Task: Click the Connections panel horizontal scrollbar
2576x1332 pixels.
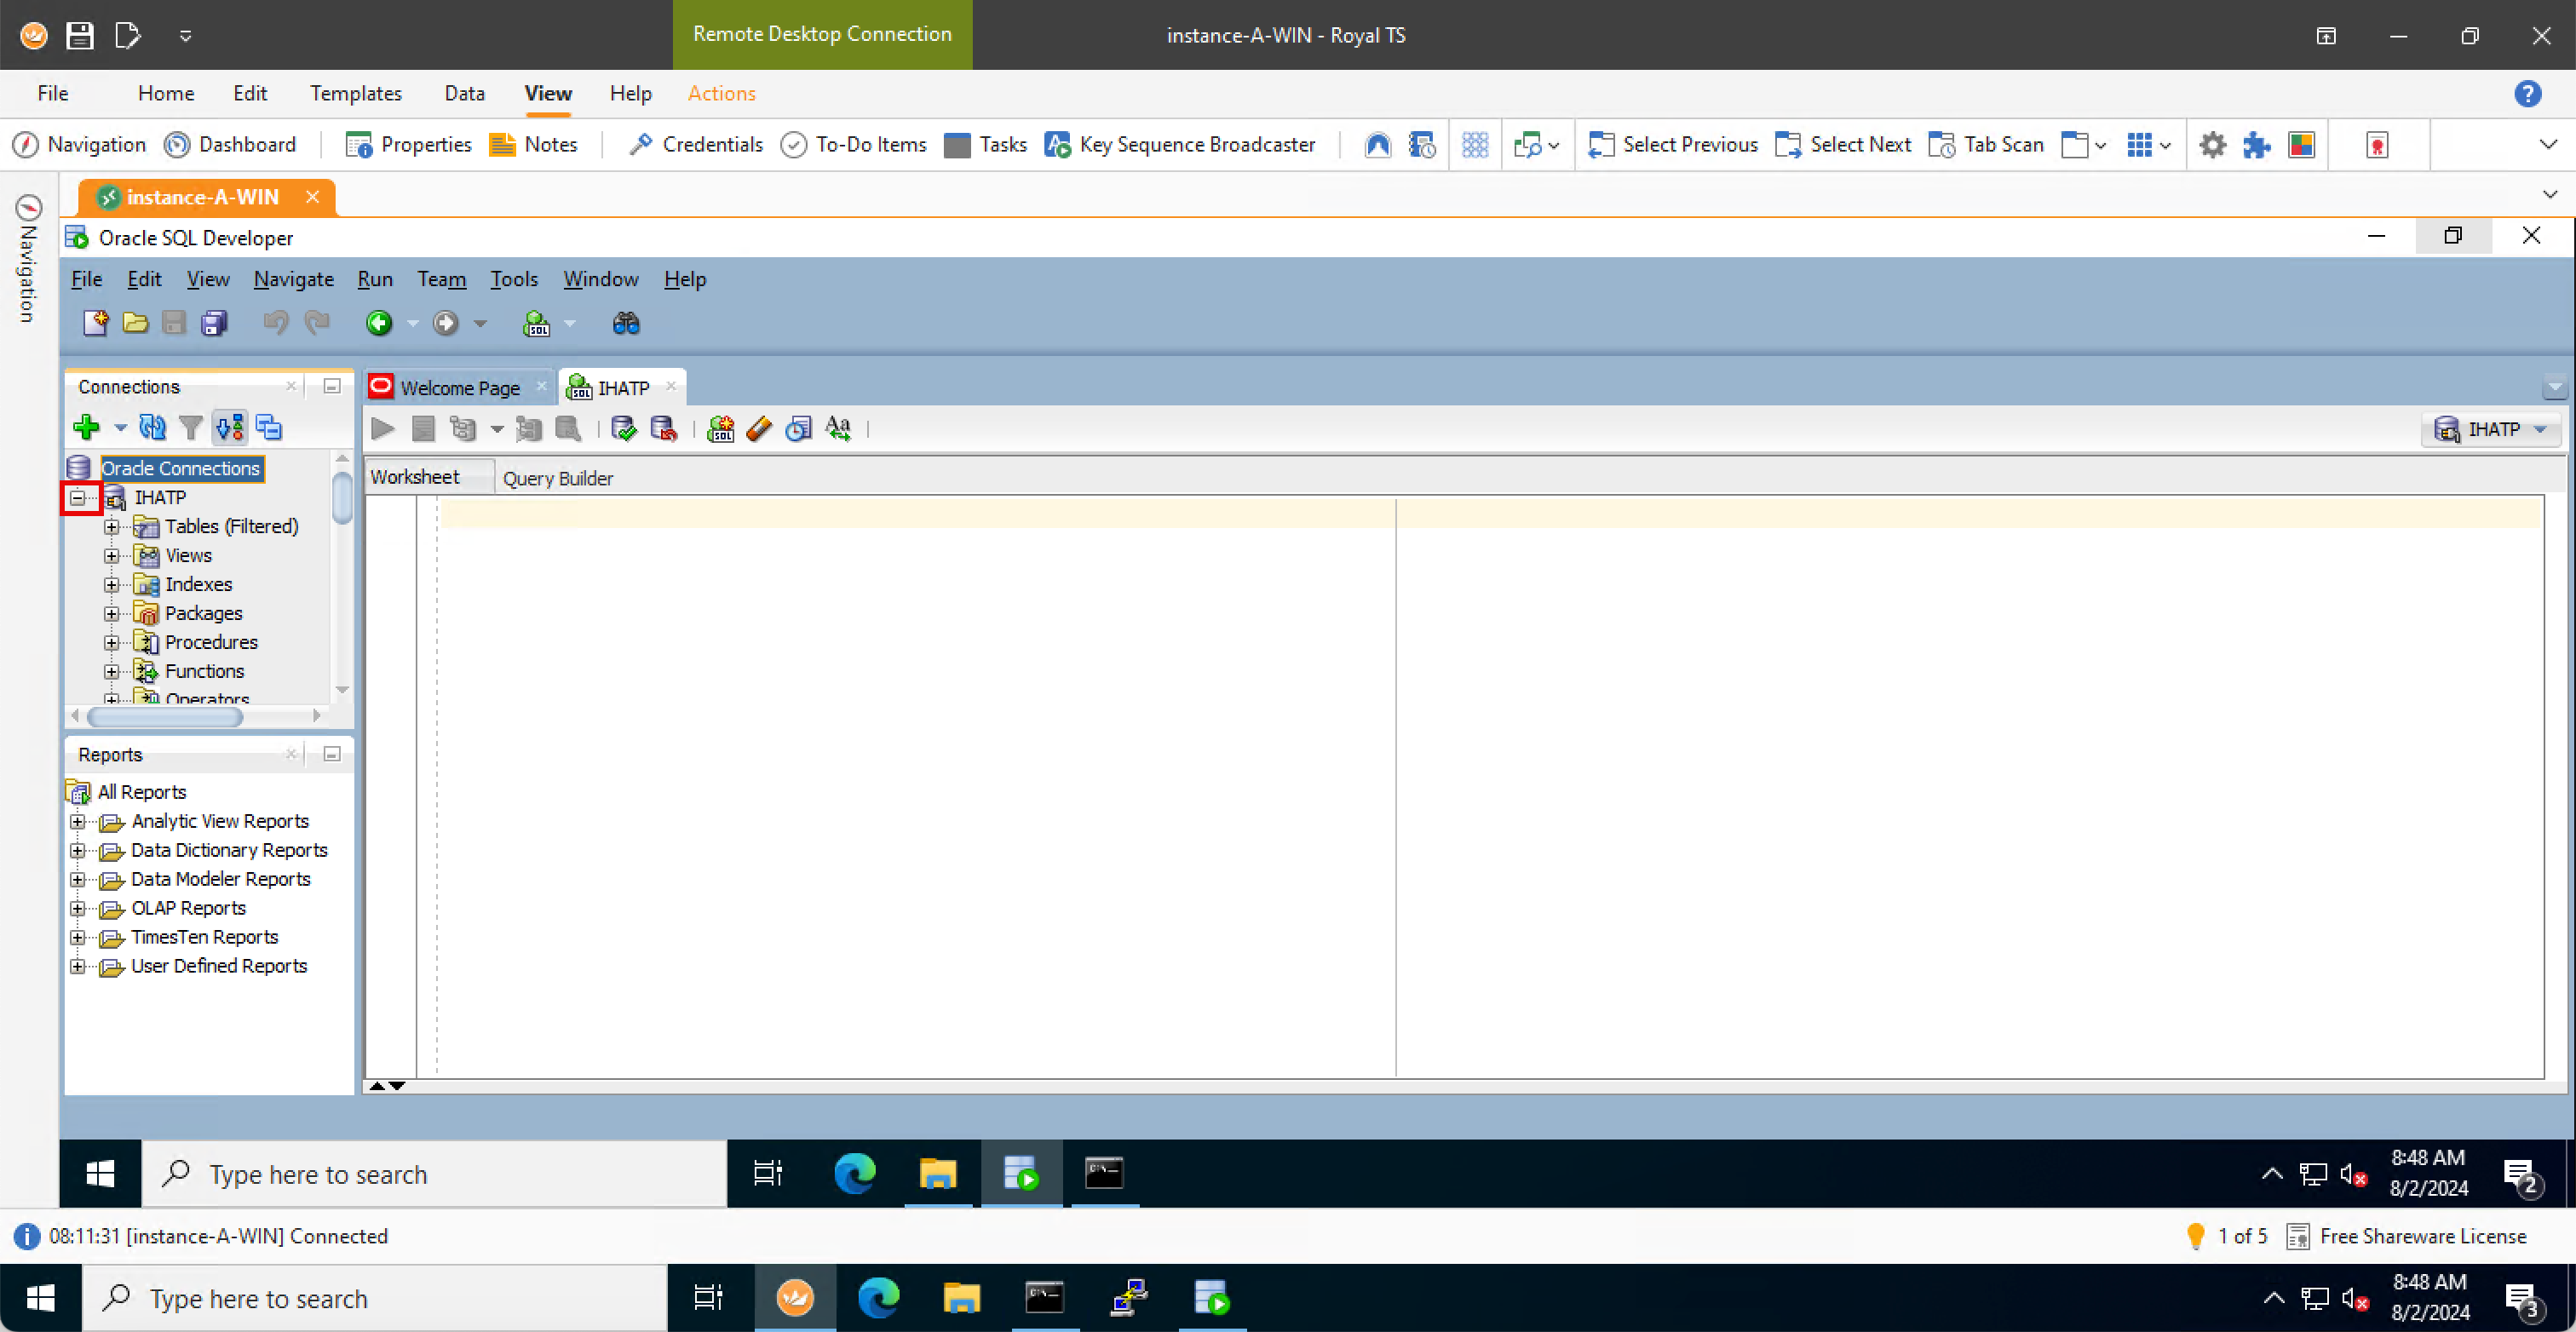Action: click(165, 716)
